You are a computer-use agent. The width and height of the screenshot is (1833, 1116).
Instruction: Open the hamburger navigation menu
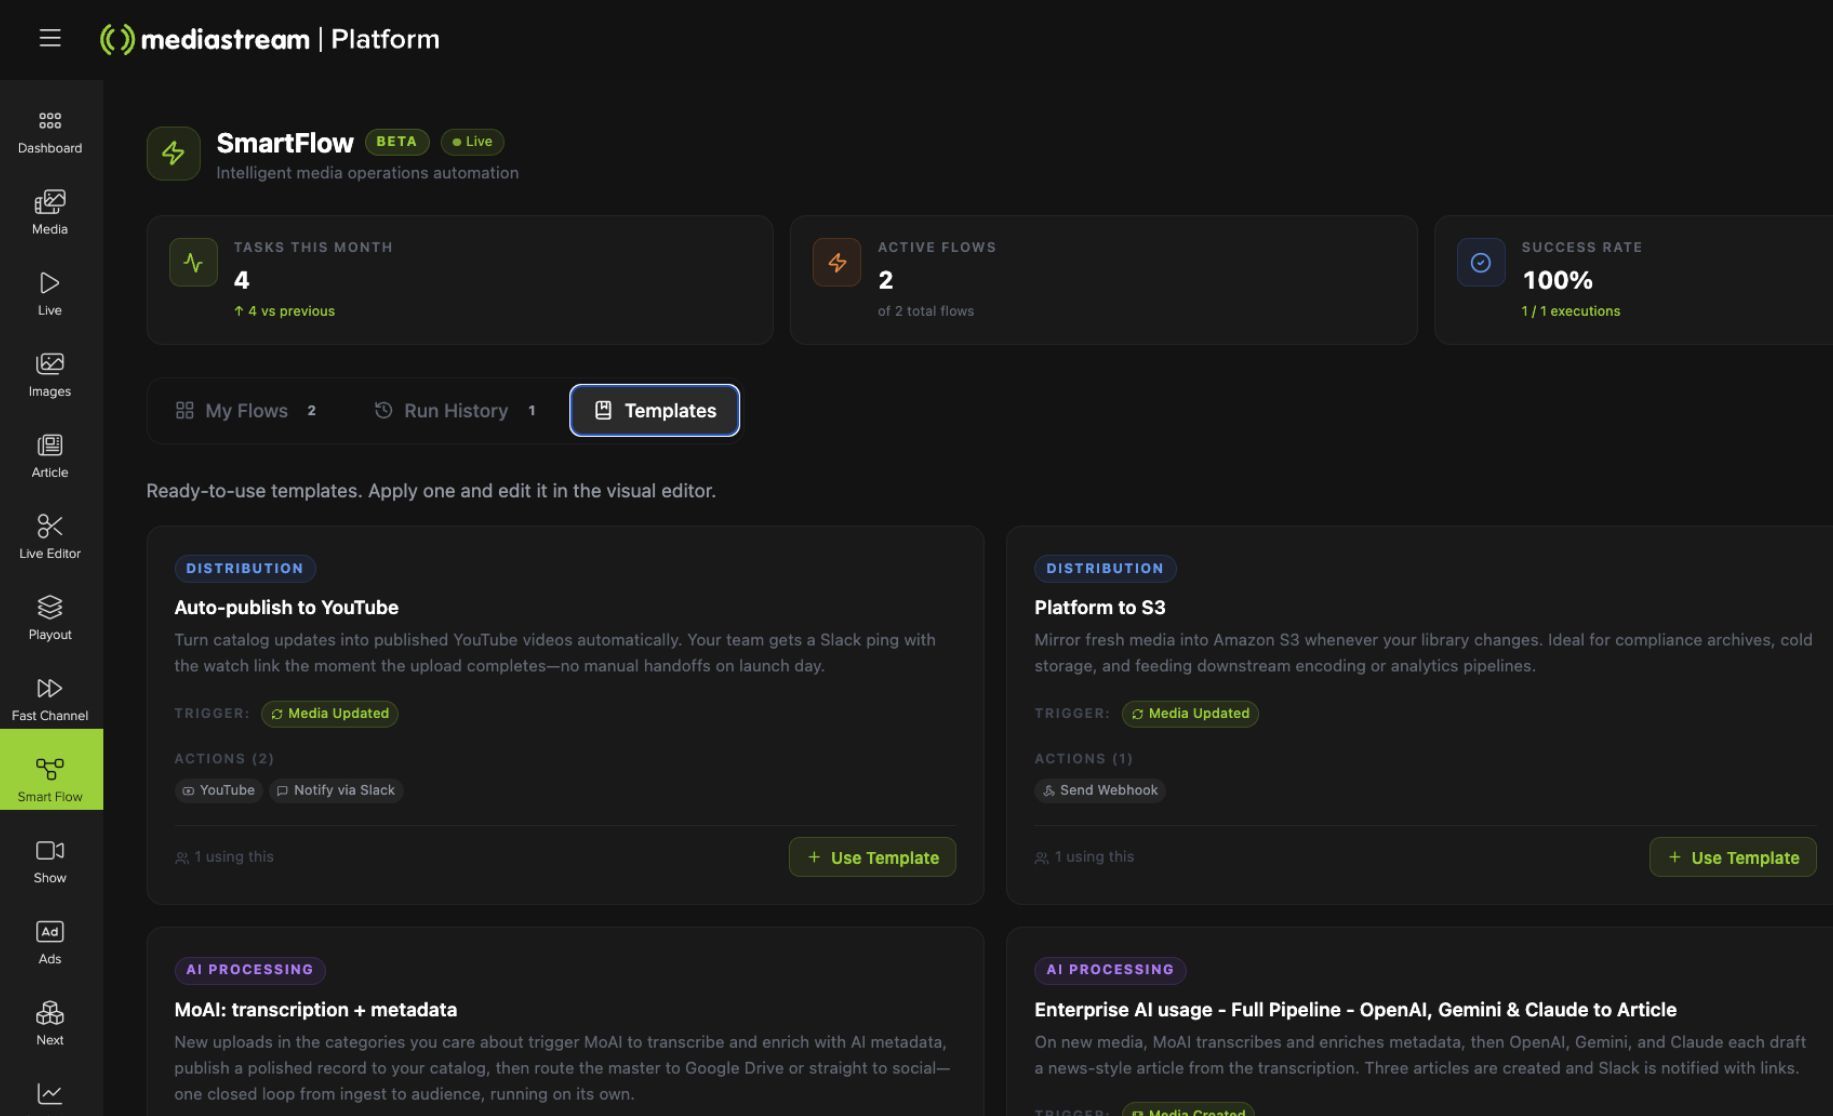pos(50,39)
